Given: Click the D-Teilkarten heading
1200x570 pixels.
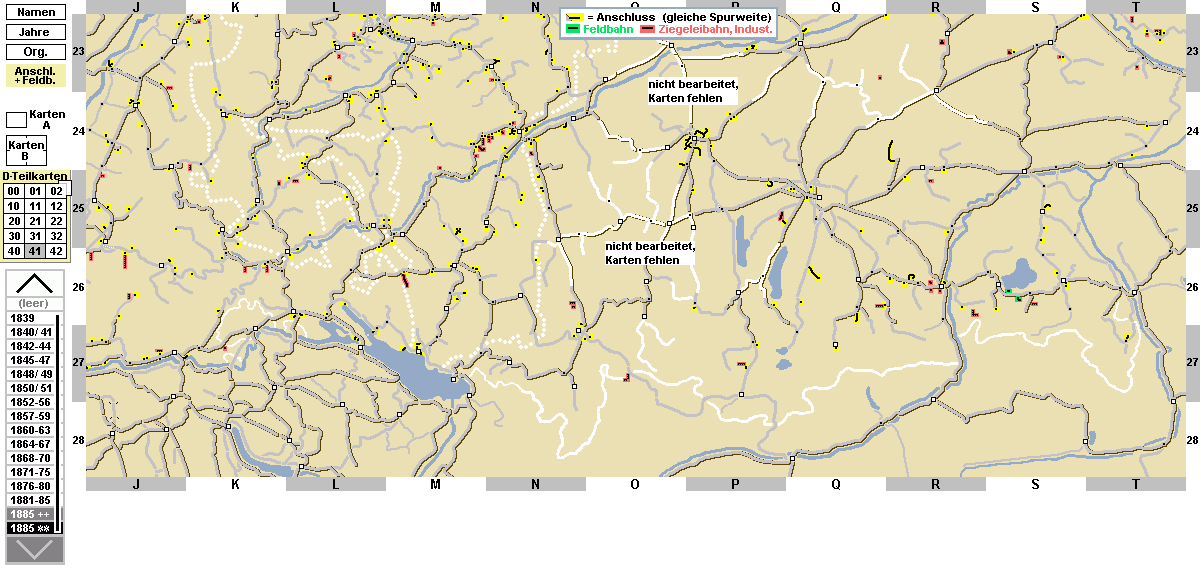Looking at the screenshot, I should pyautogui.click(x=35, y=176).
